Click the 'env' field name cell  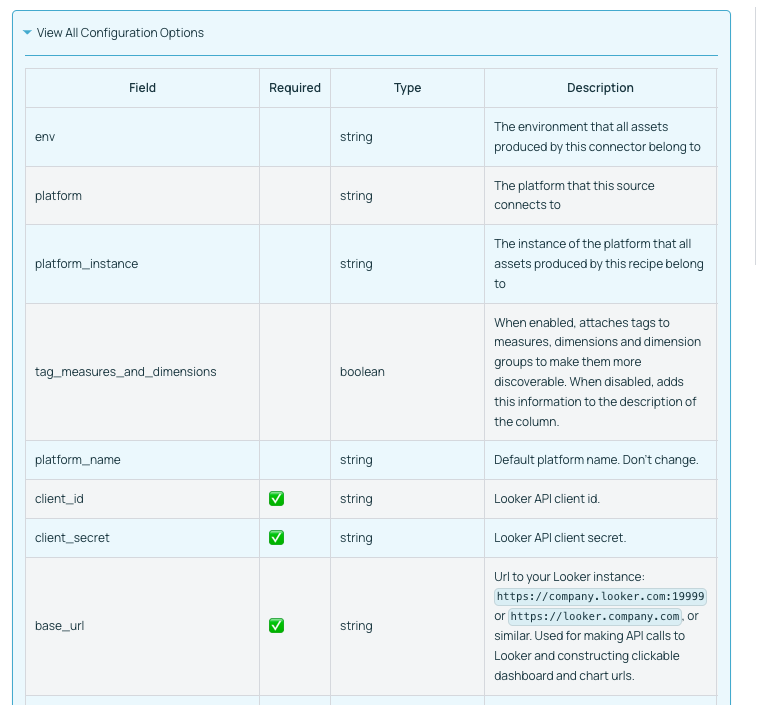point(45,137)
